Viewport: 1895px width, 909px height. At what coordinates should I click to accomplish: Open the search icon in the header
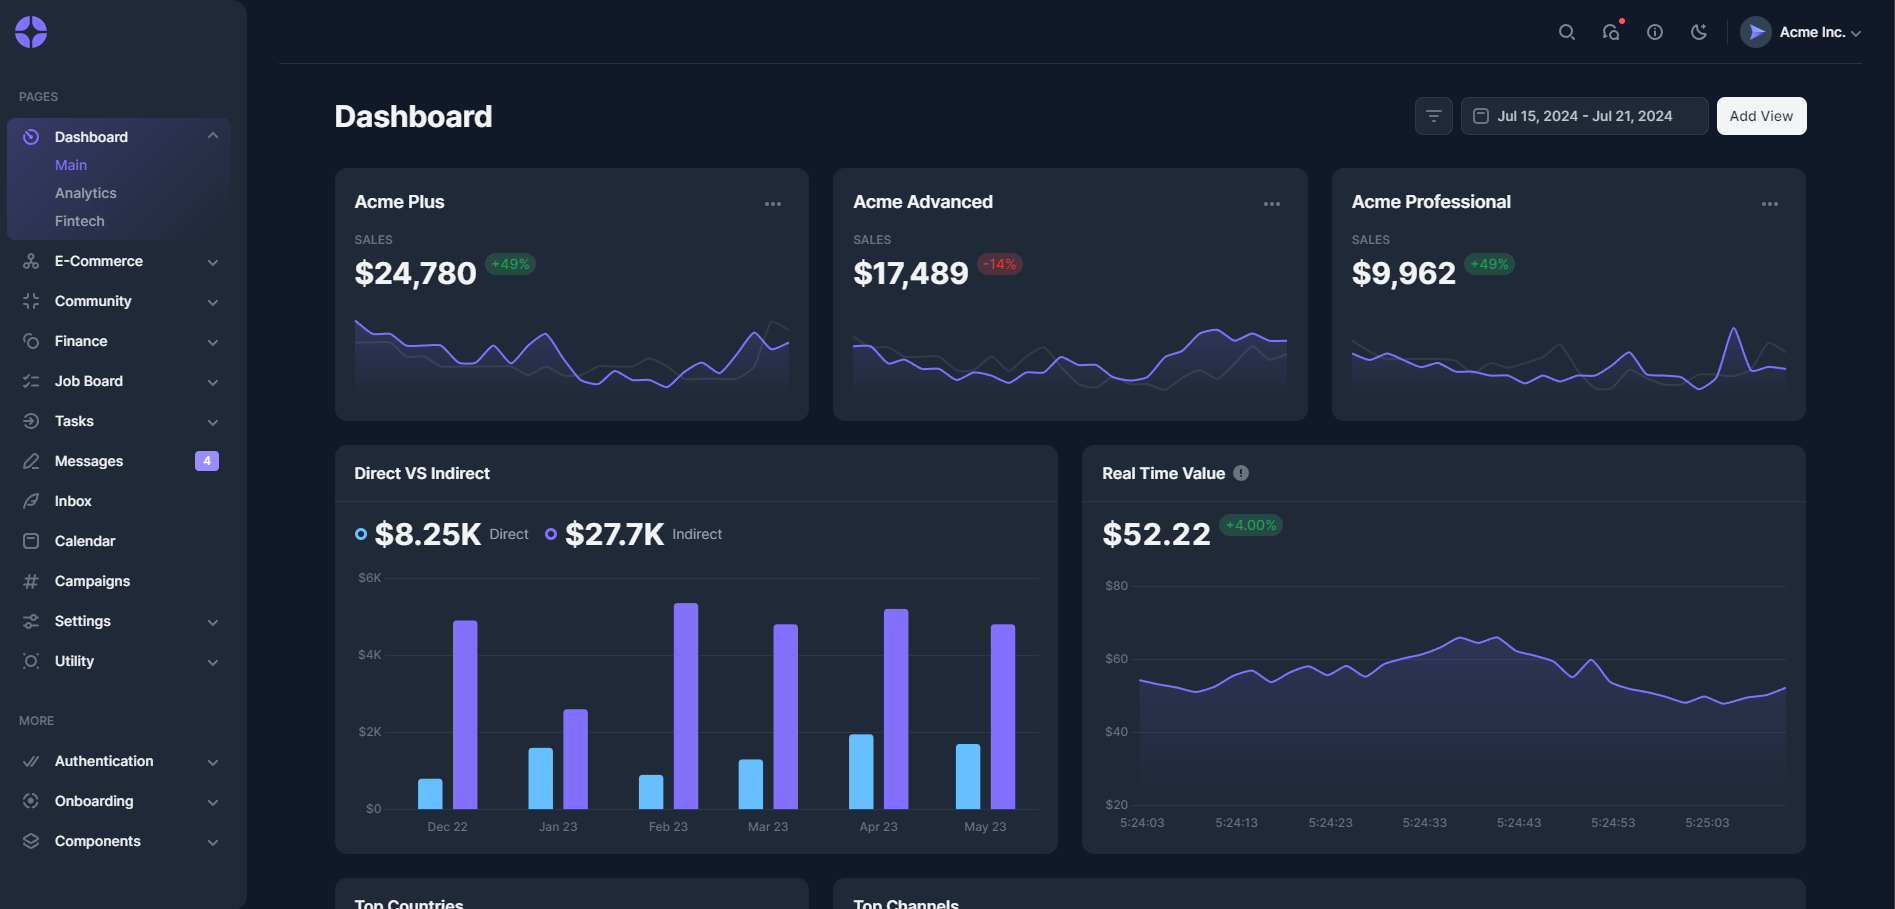[1566, 31]
